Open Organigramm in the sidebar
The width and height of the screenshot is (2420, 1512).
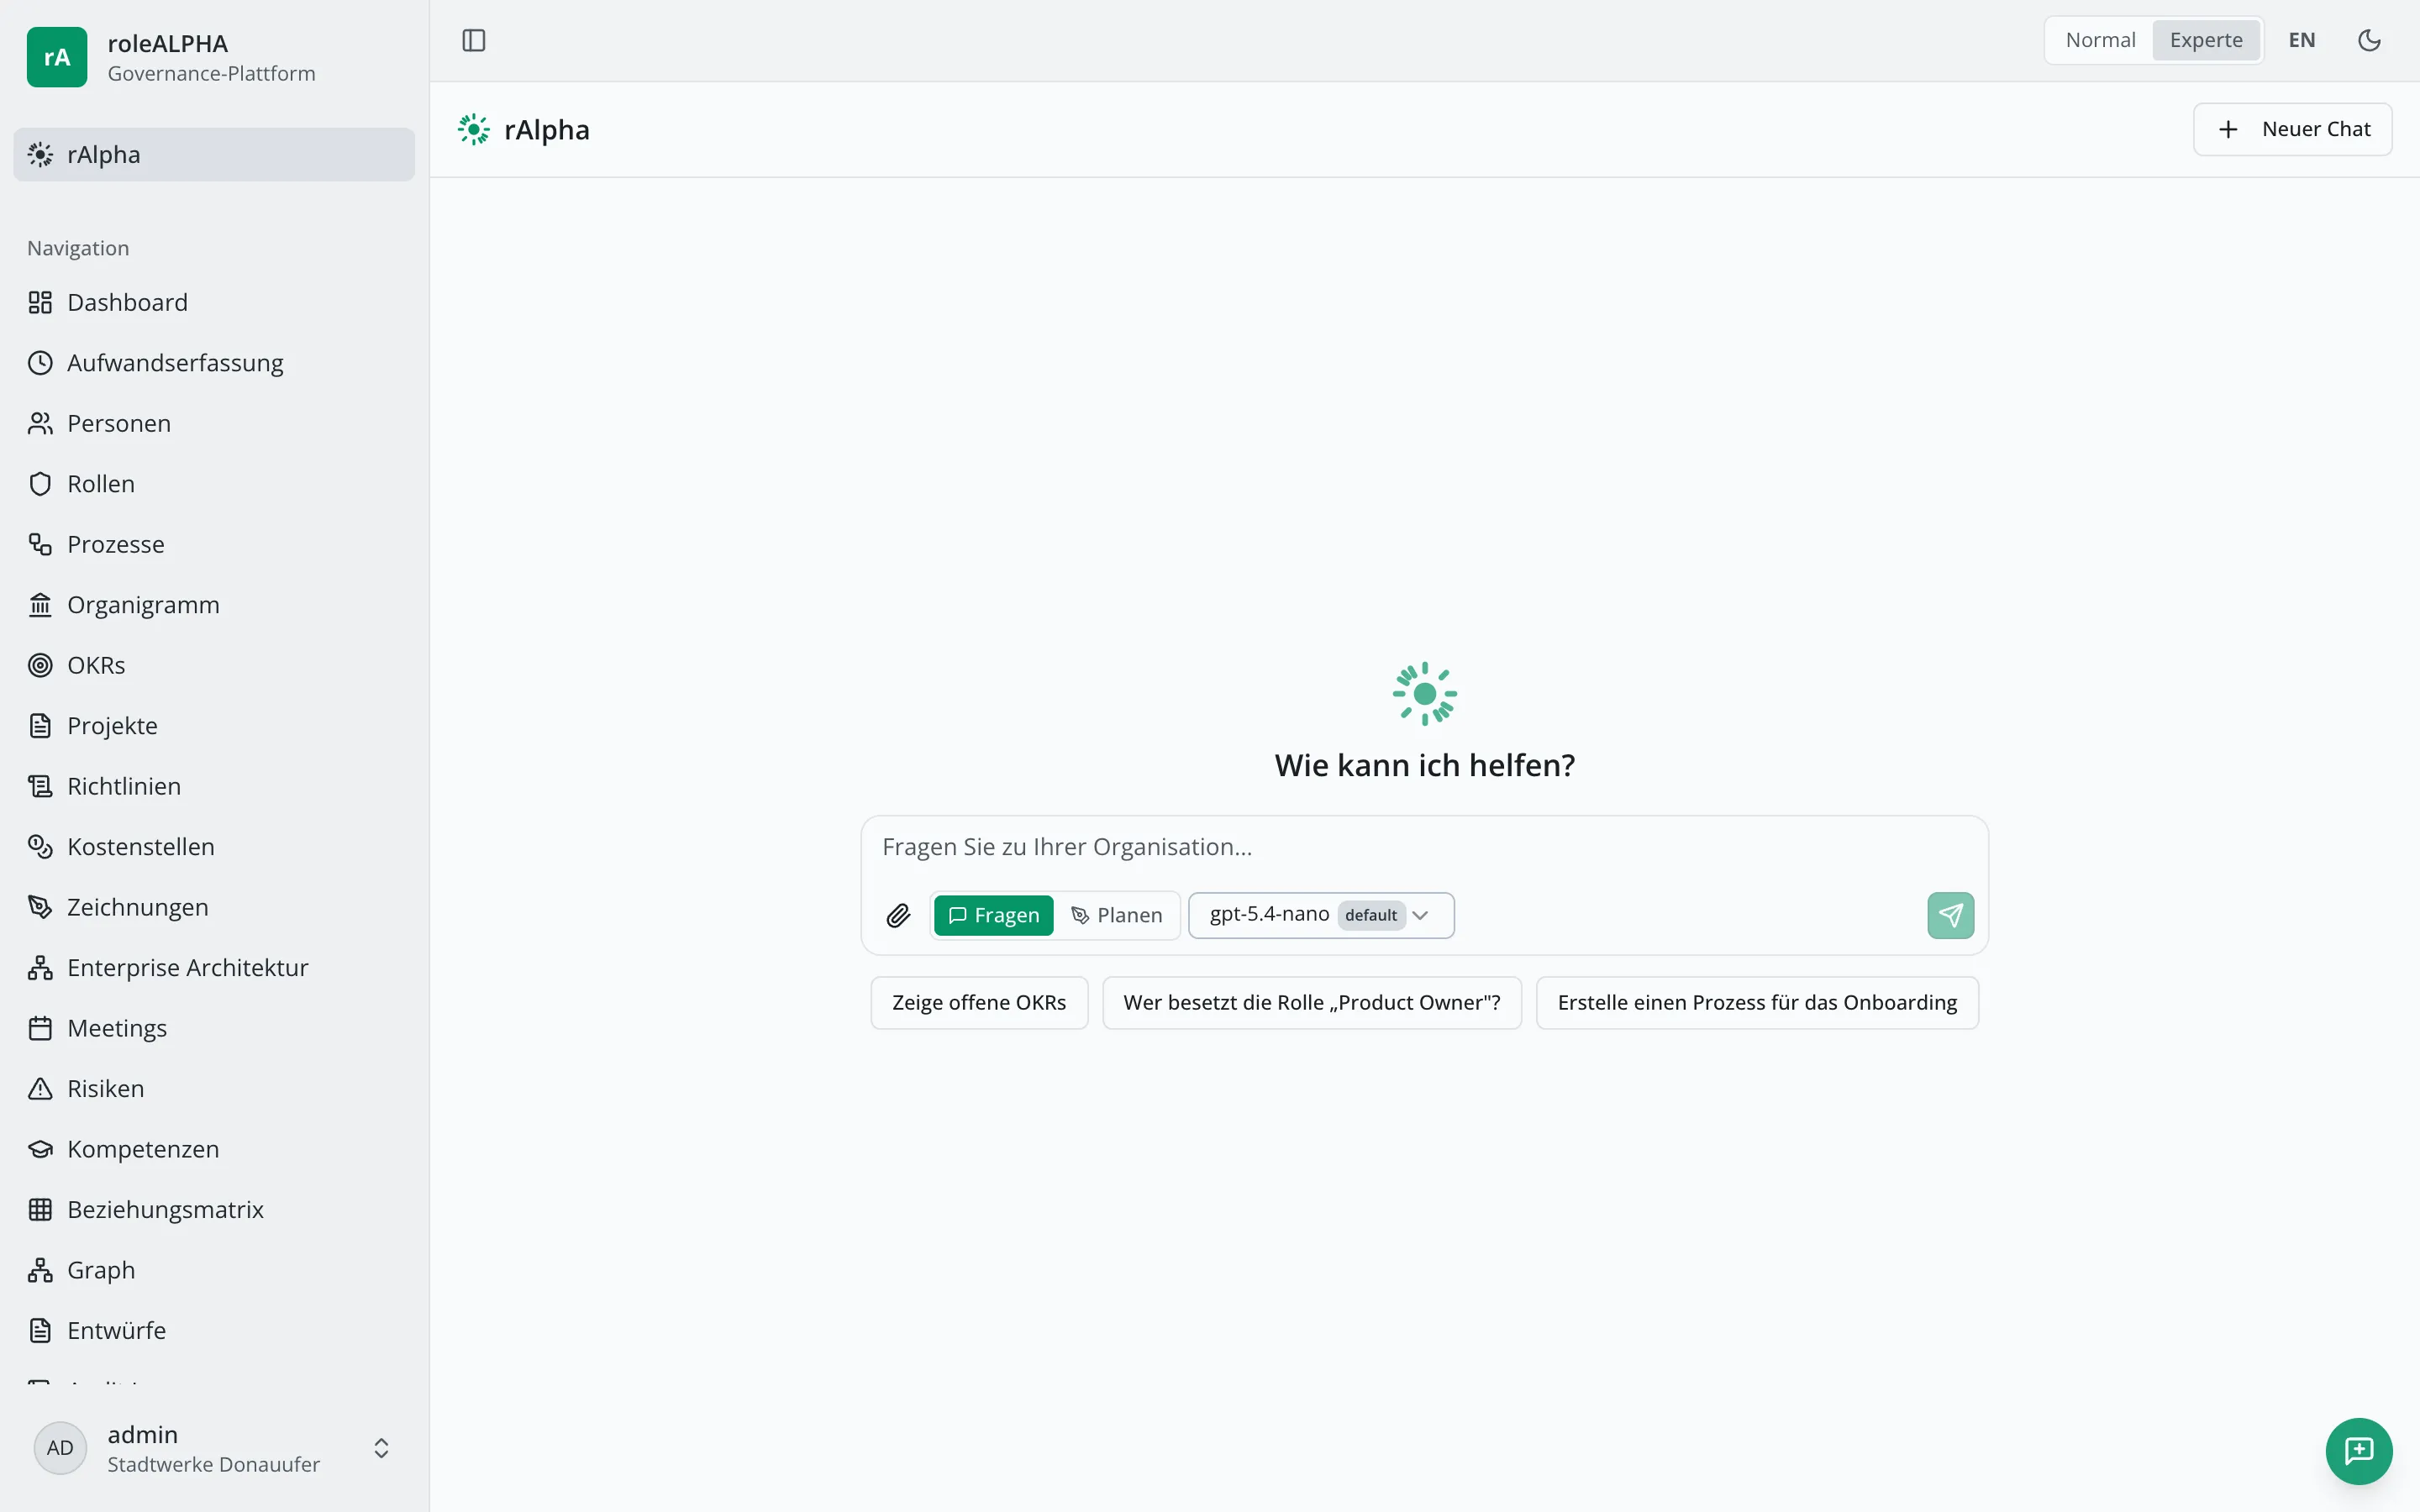click(x=214, y=605)
